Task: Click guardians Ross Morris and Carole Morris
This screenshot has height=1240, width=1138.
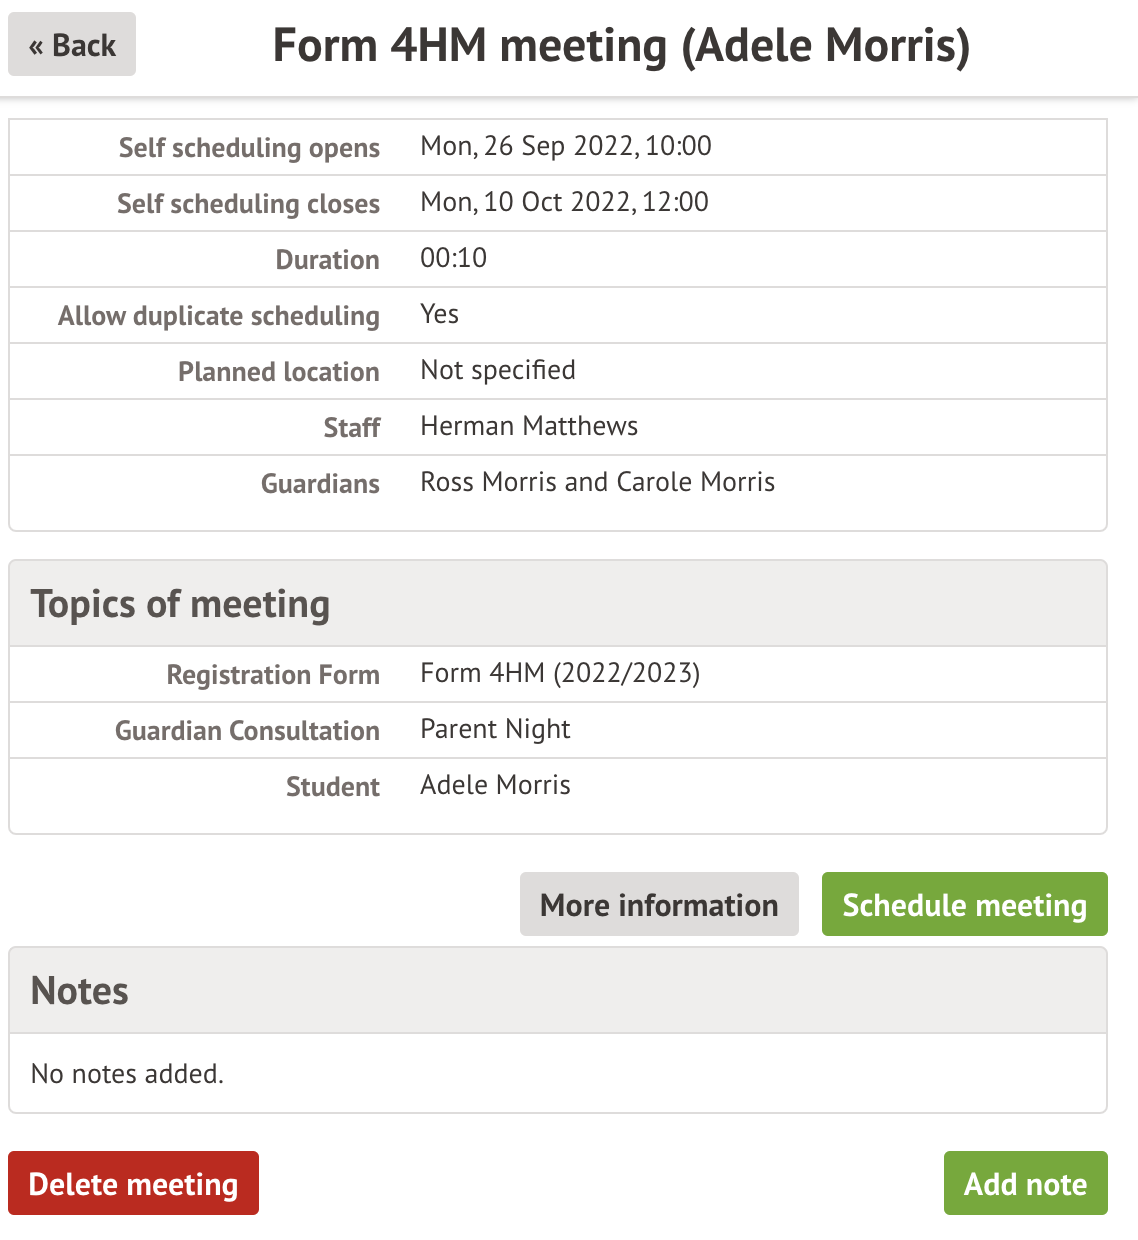Action: tap(597, 482)
